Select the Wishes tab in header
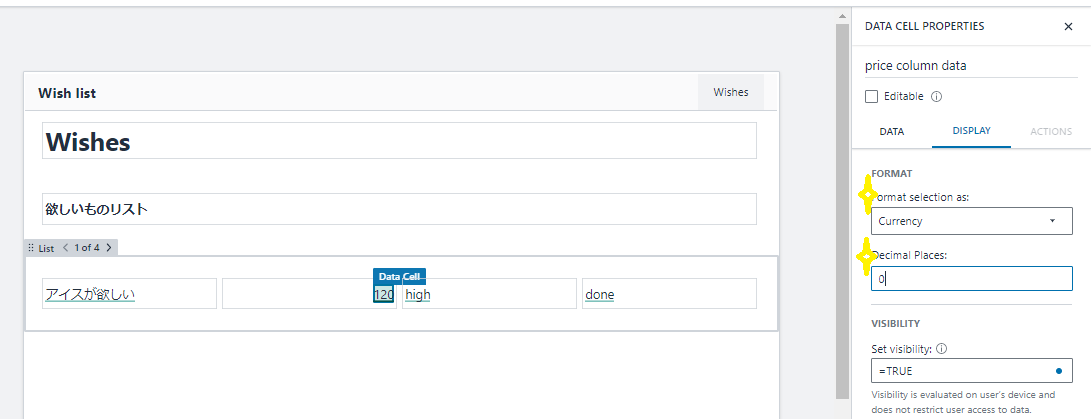 (x=731, y=92)
